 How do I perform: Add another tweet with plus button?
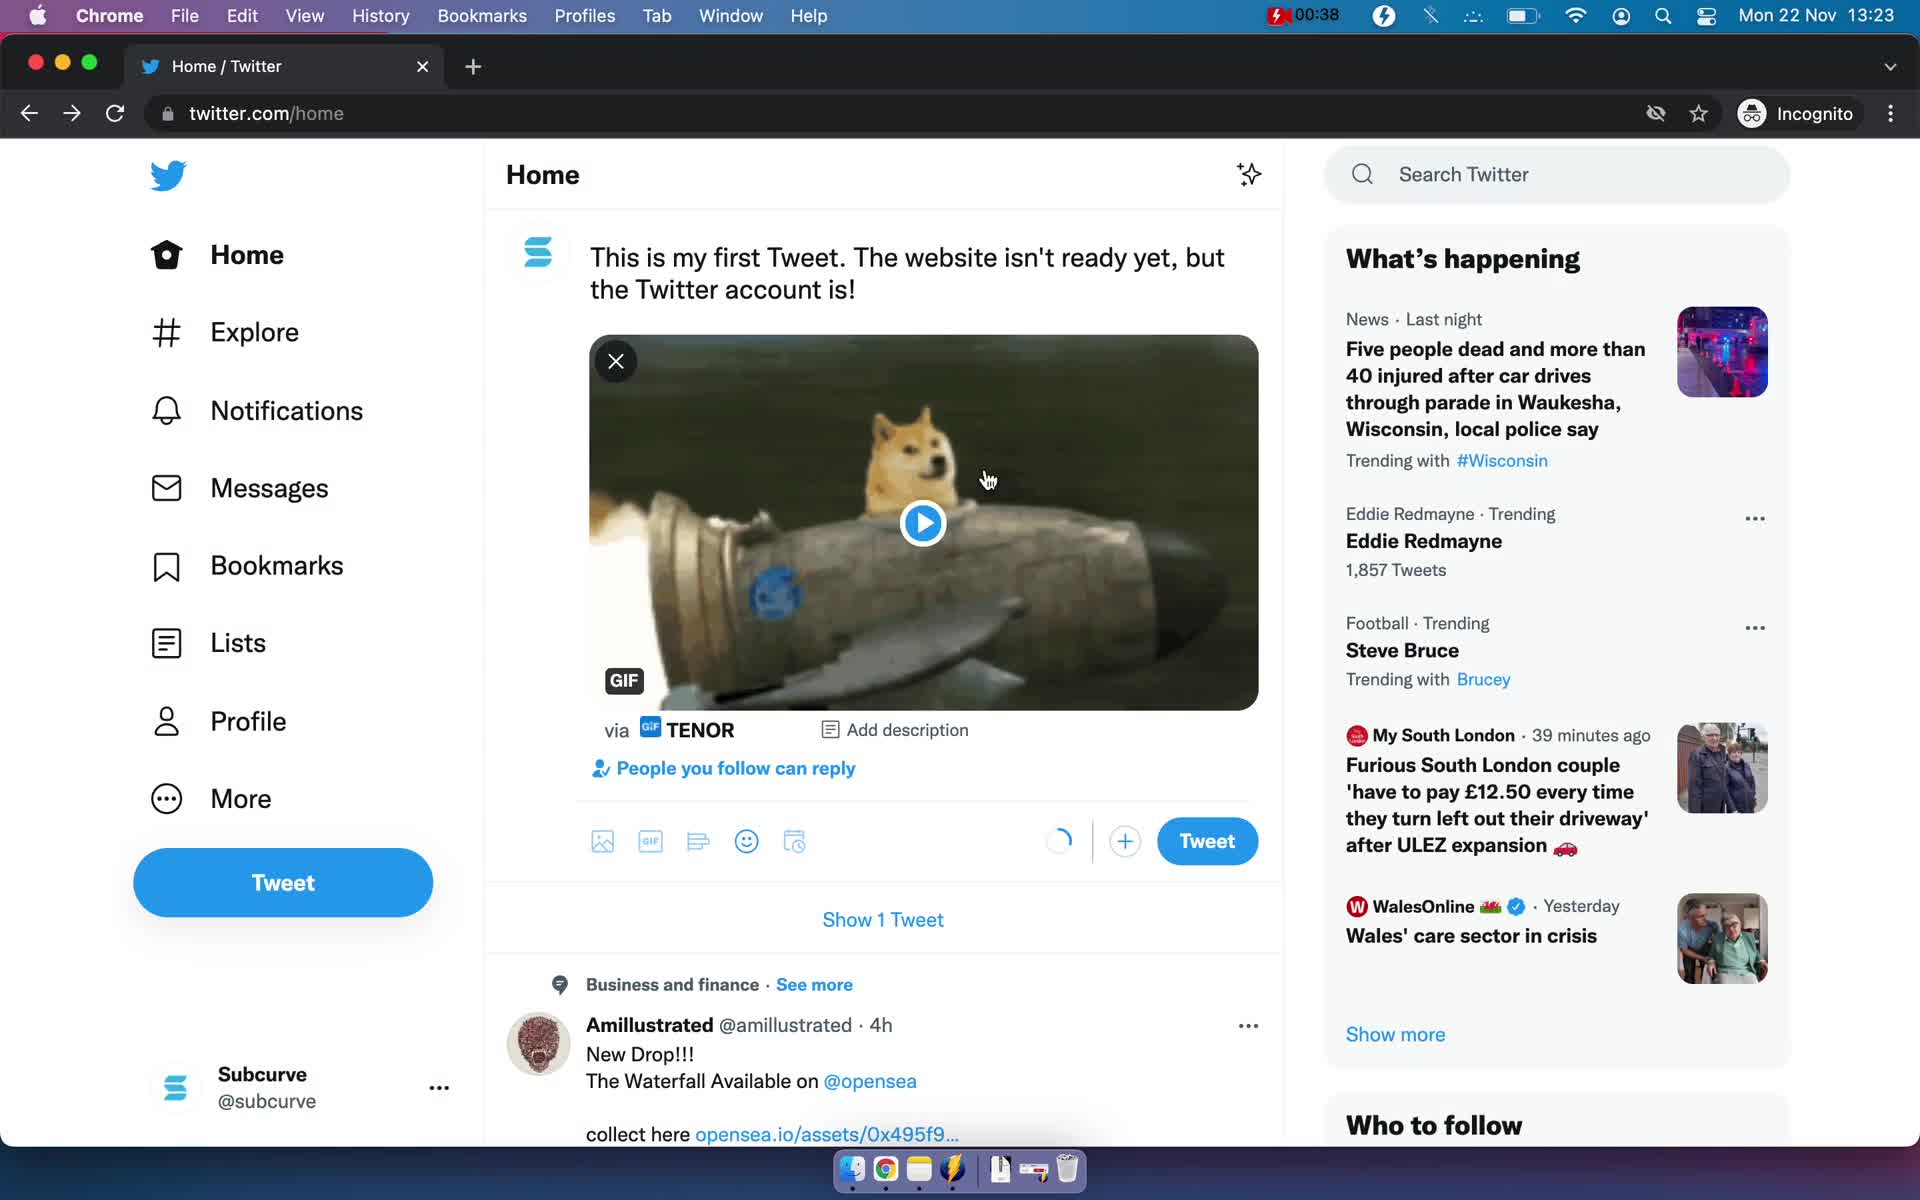point(1125,841)
